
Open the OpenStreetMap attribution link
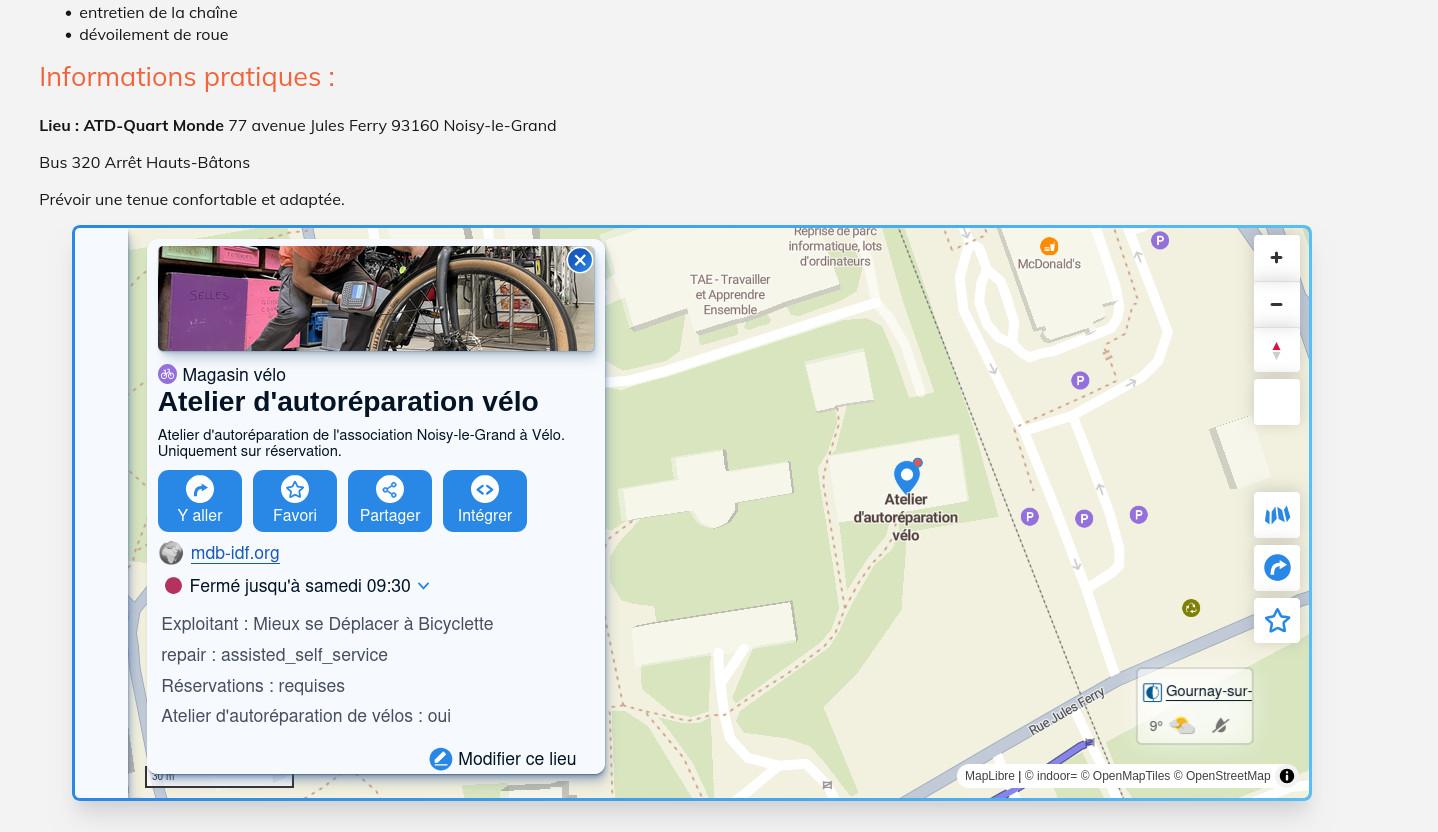point(1227,776)
